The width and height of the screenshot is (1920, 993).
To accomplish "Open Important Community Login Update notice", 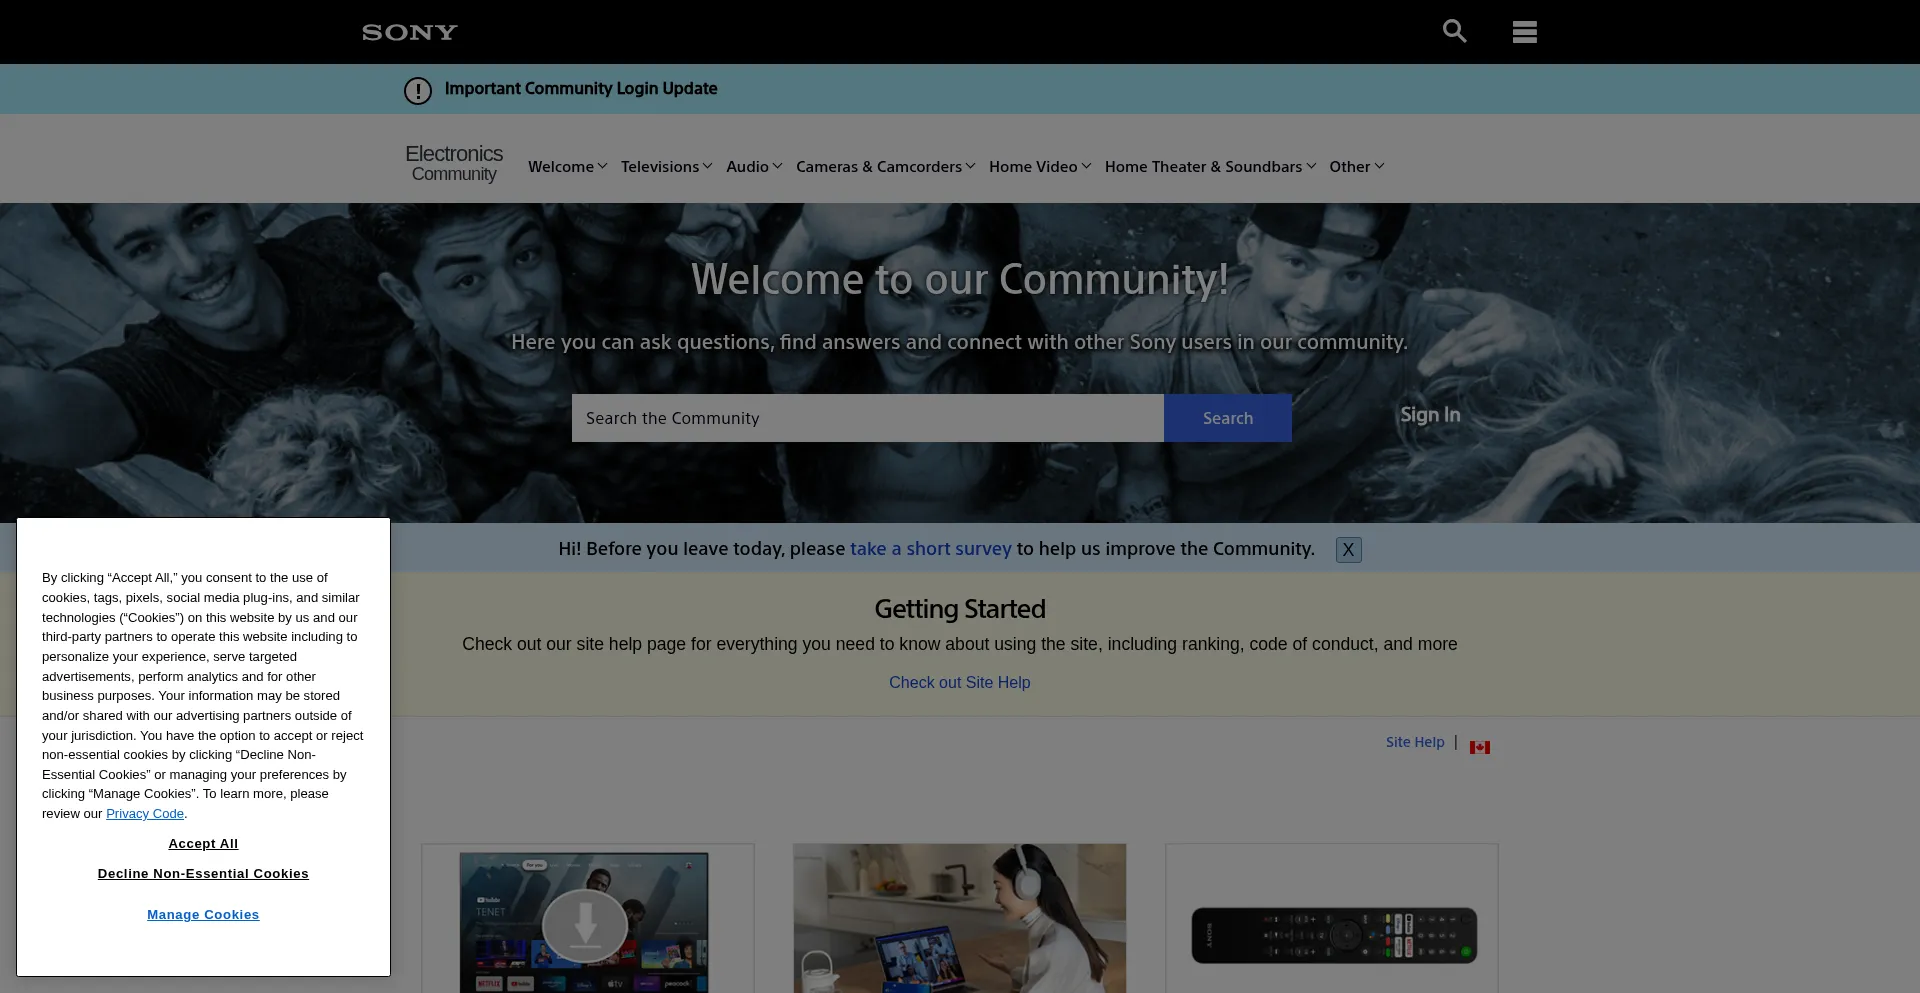I will (x=581, y=89).
